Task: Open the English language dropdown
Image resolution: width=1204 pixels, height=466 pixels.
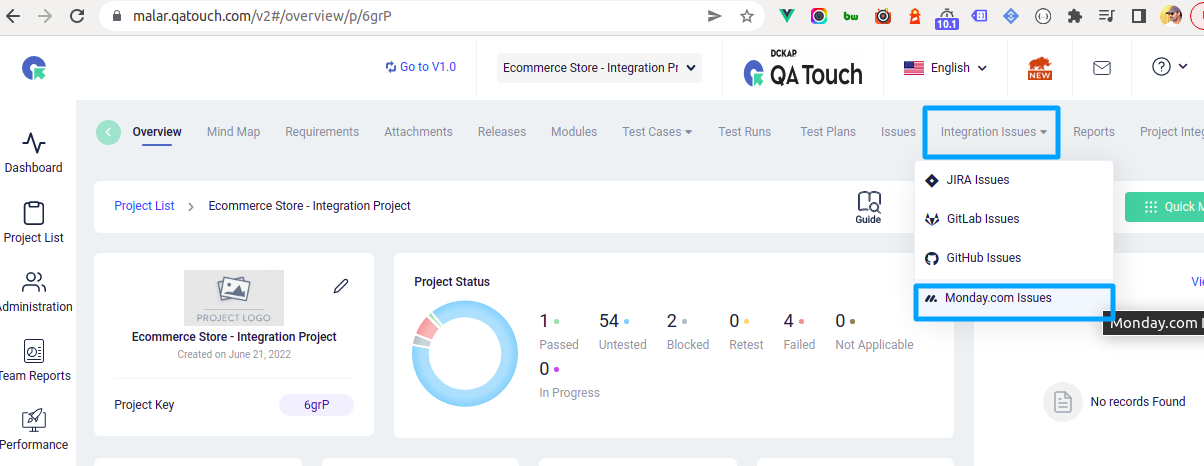Action: [x=945, y=68]
